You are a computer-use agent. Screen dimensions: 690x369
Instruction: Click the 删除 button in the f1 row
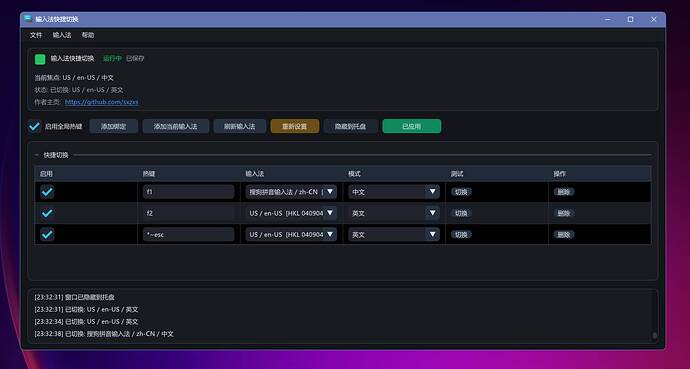click(564, 192)
